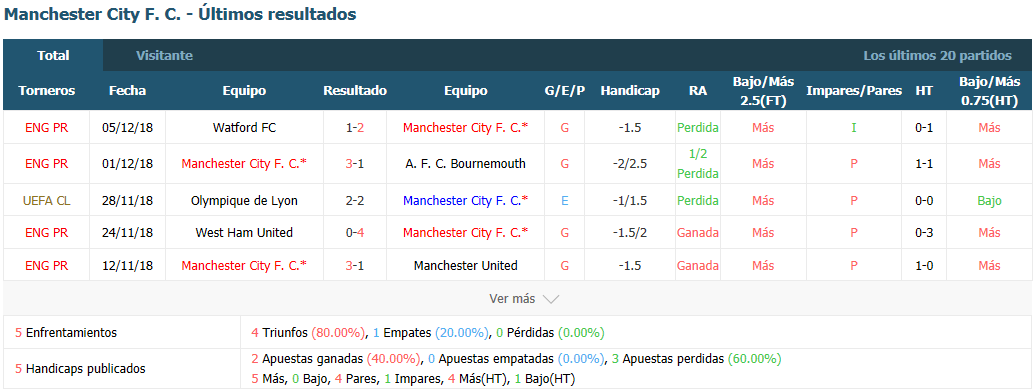Click blue Manchester City F. C.* in Lyon row
Viewport: 1035px width, 392px height.
click(465, 200)
